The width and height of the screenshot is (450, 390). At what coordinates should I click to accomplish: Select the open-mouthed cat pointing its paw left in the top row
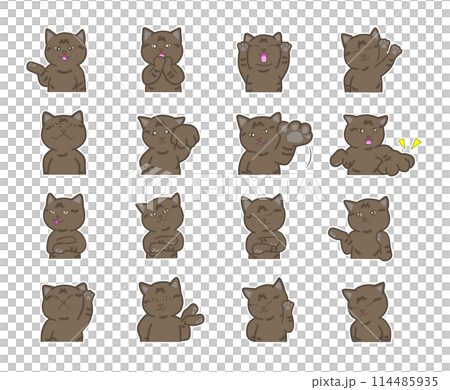57,61
